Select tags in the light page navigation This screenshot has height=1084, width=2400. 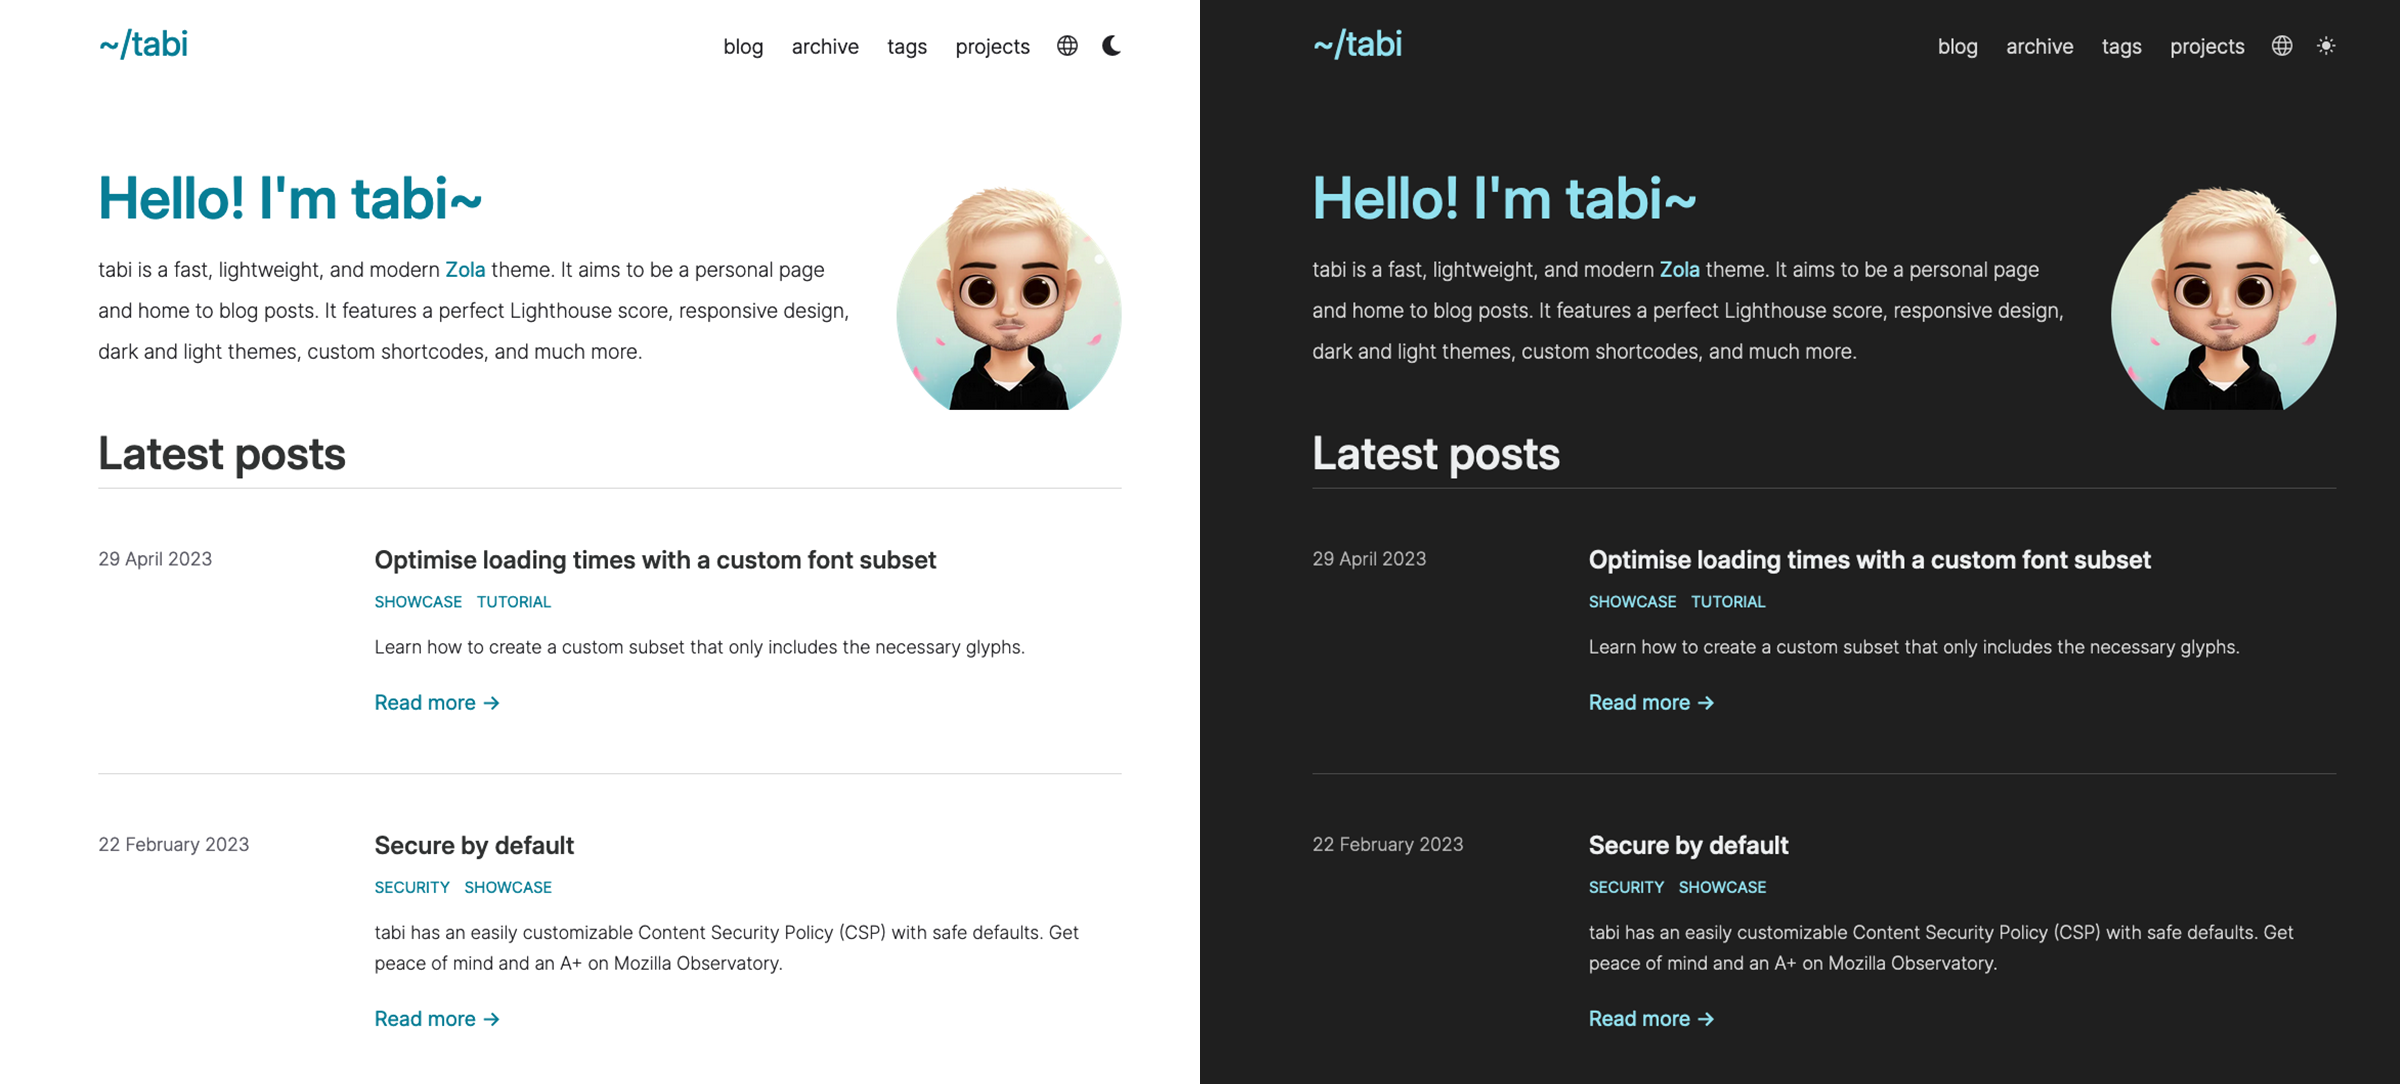point(907,47)
